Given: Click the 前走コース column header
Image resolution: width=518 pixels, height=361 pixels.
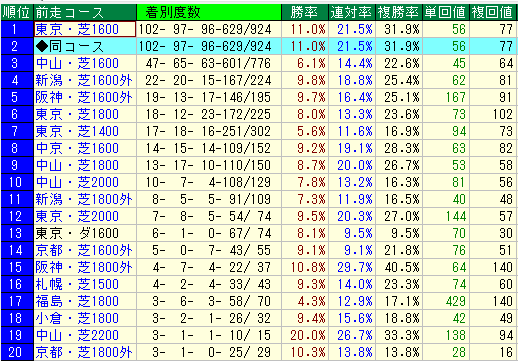Looking at the screenshot, I should coord(85,13).
